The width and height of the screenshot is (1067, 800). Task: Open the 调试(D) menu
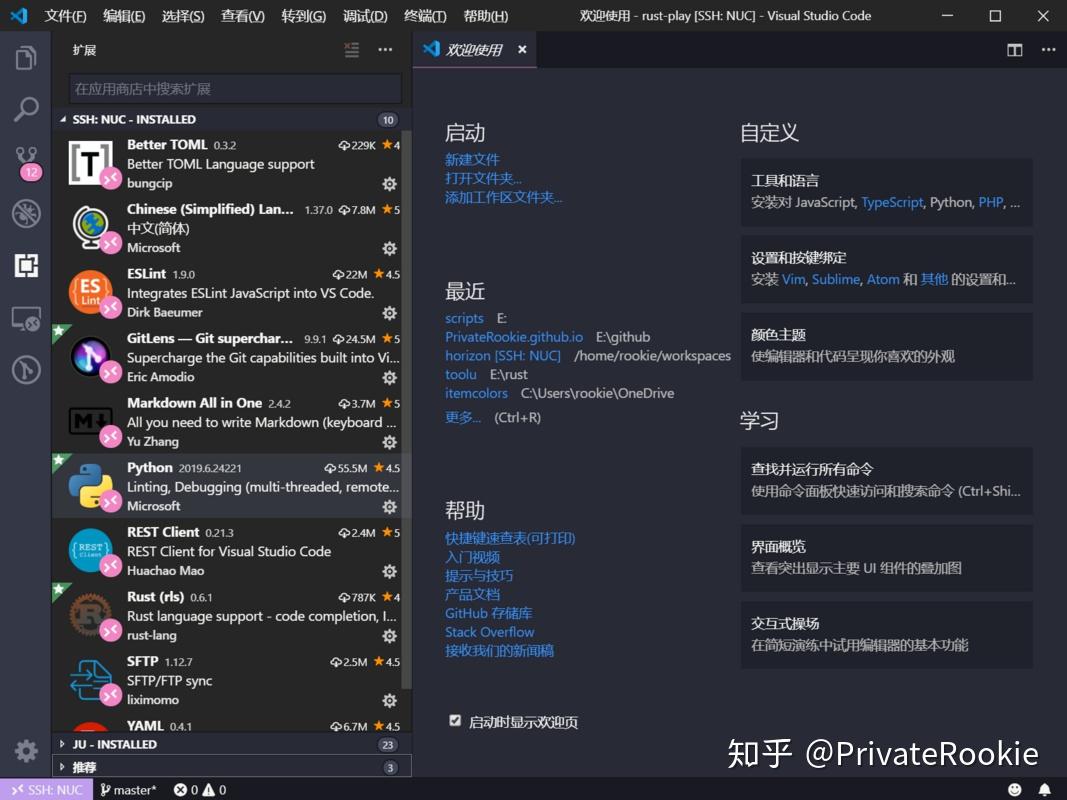tap(365, 16)
